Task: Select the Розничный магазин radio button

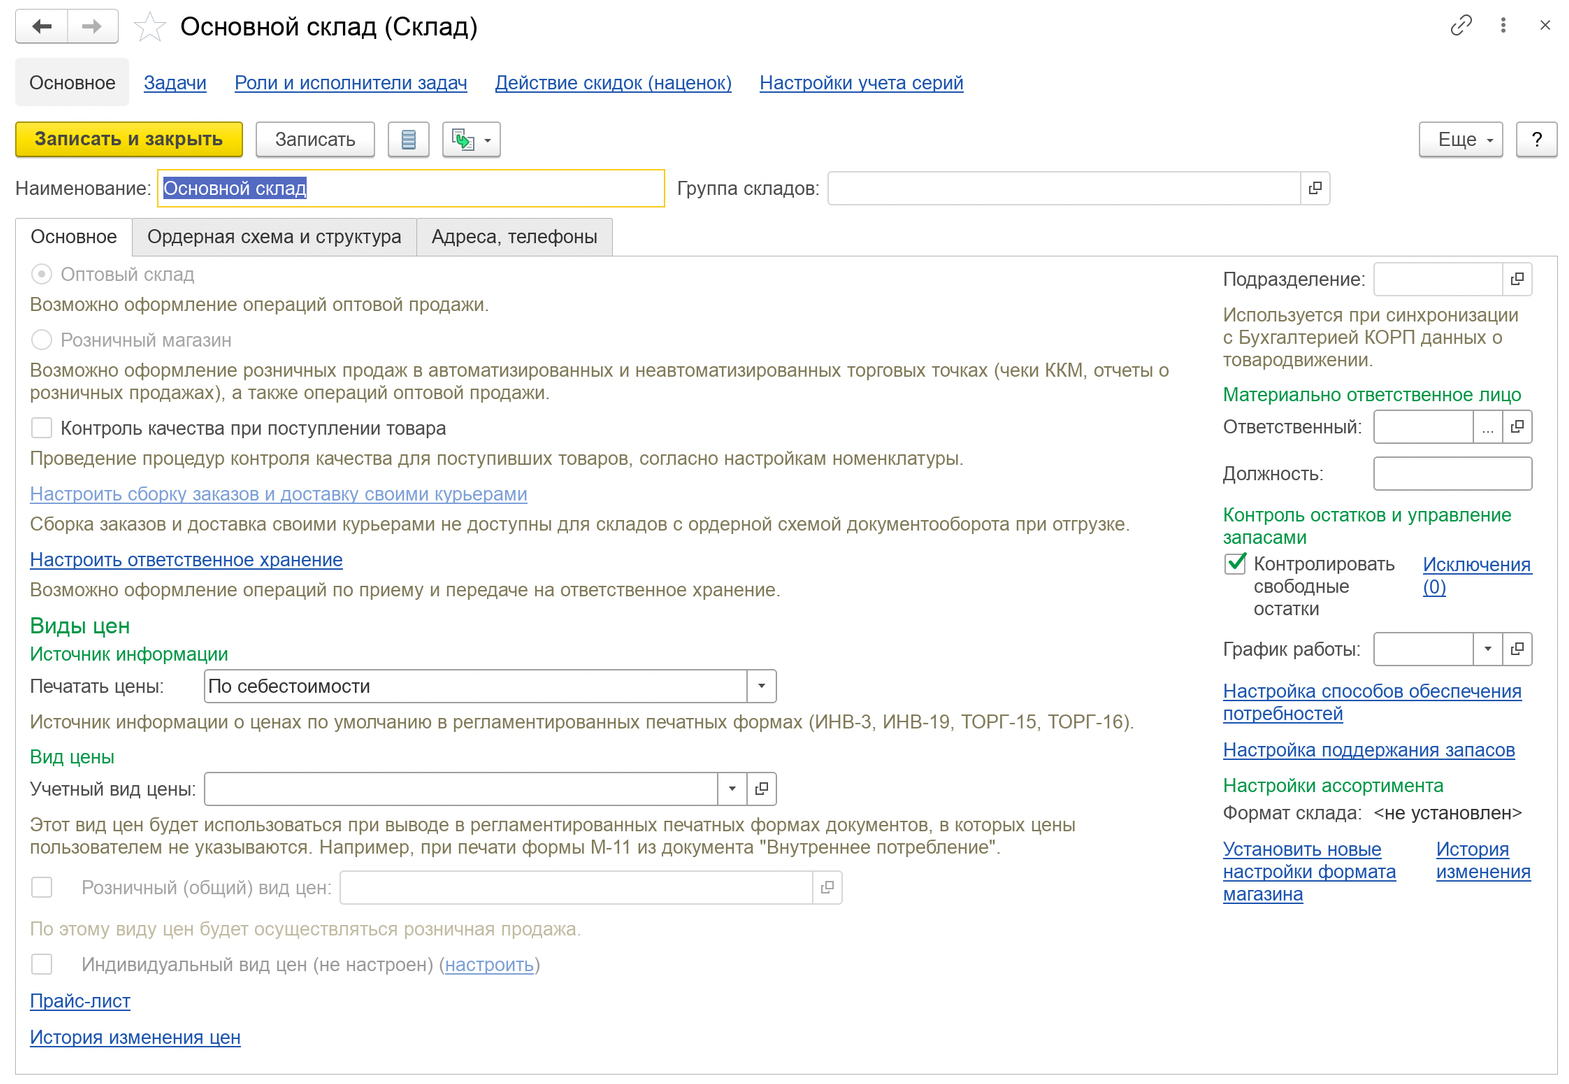Action: [41, 340]
